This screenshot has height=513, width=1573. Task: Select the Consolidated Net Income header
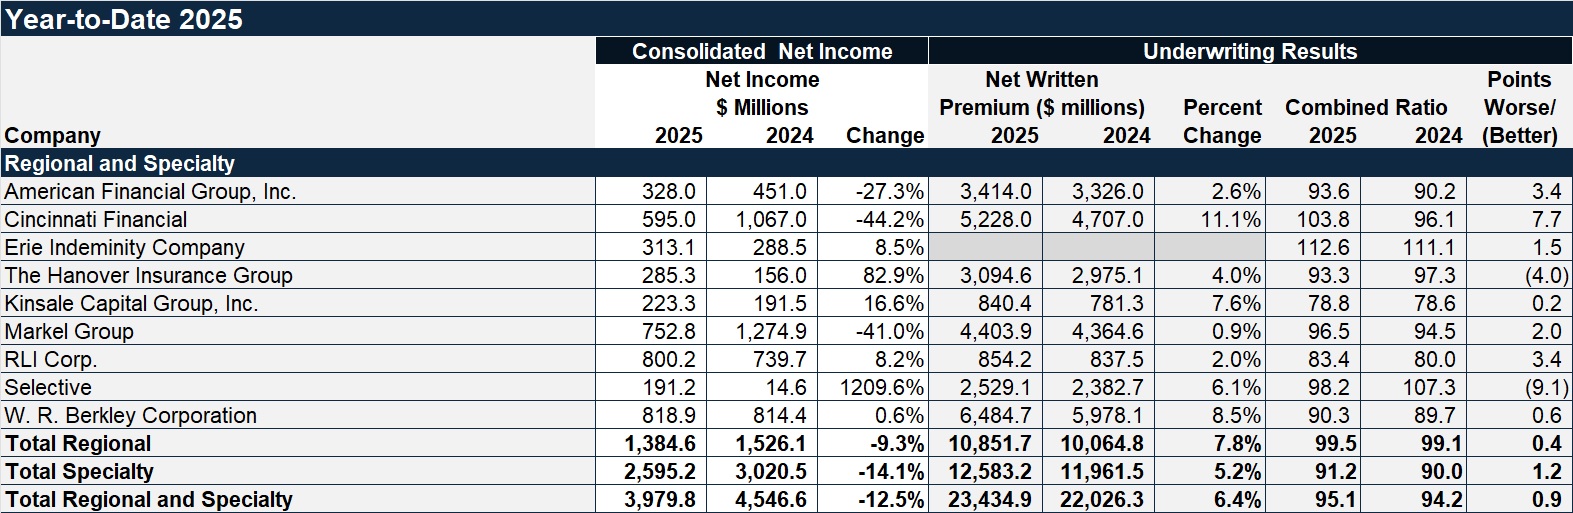point(762,51)
